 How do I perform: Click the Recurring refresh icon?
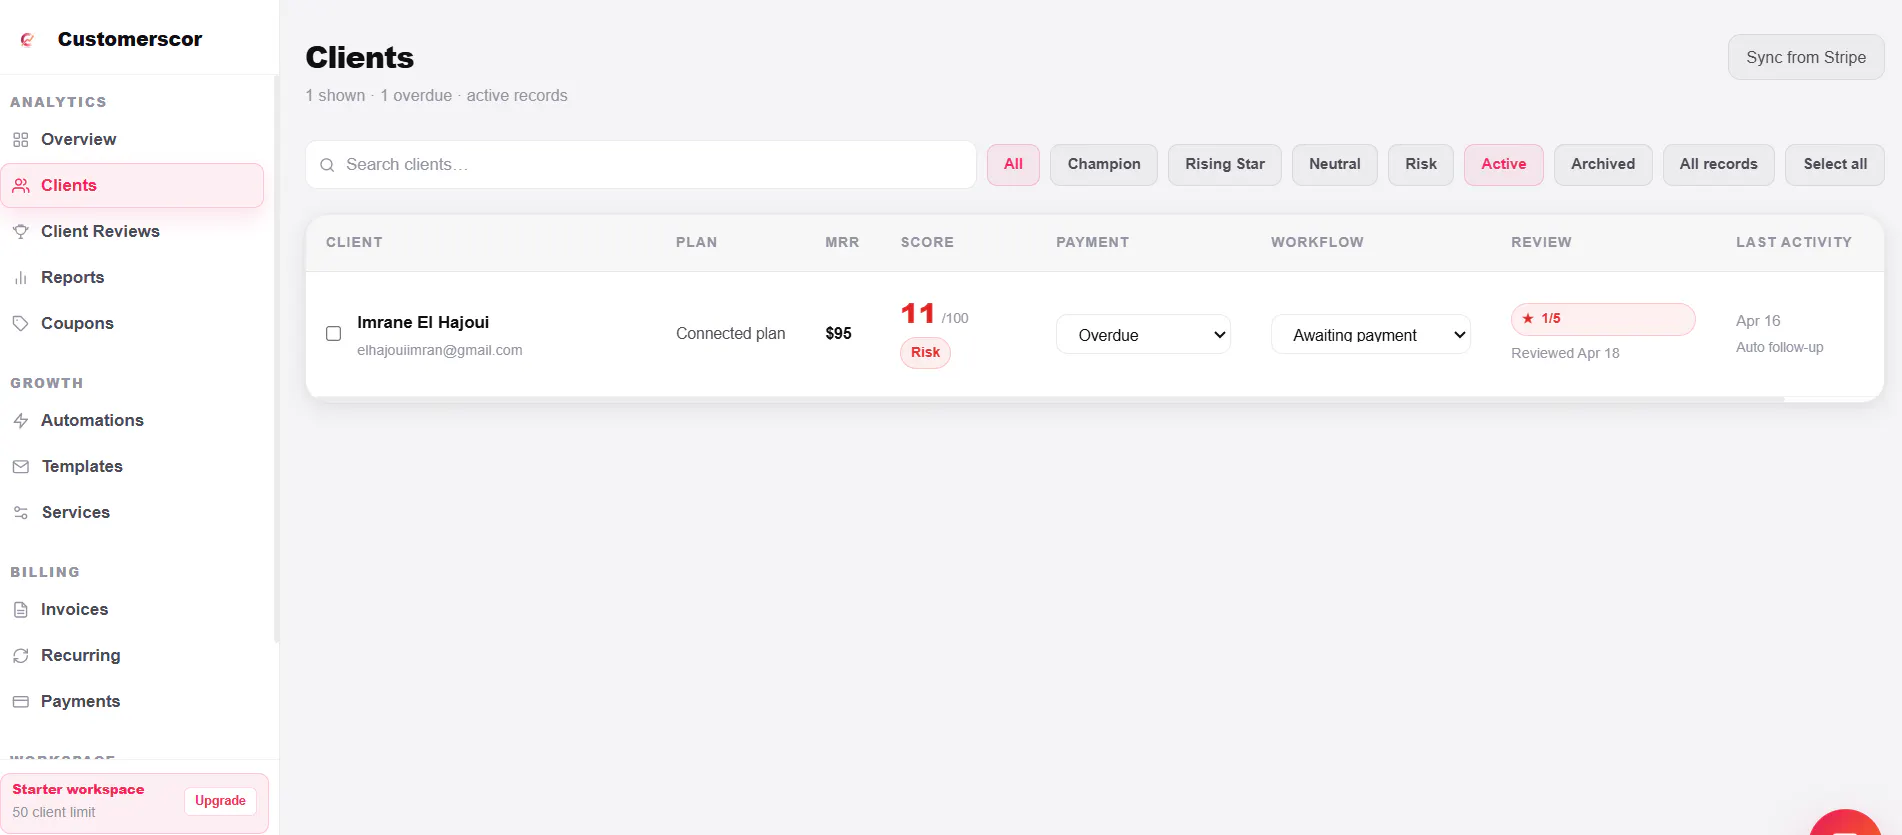tap(20, 656)
